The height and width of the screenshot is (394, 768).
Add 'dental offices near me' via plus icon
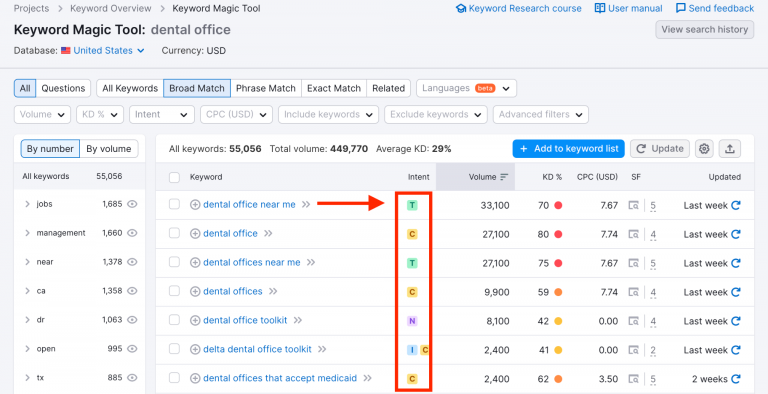(195, 263)
